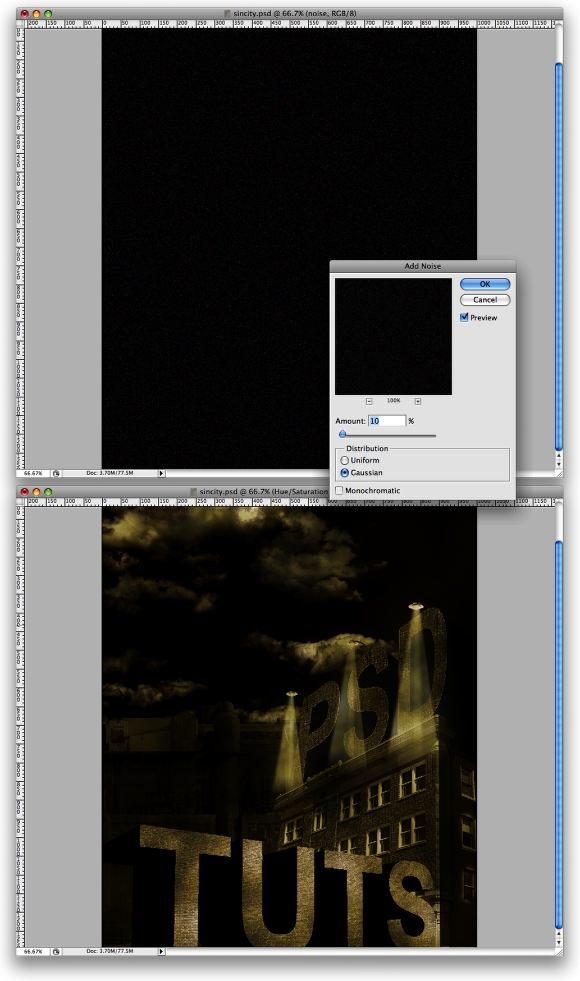This screenshot has height=981, width=580.
Task: Click the sincity.psd file icon in top title bar
Action: (228, 13)
